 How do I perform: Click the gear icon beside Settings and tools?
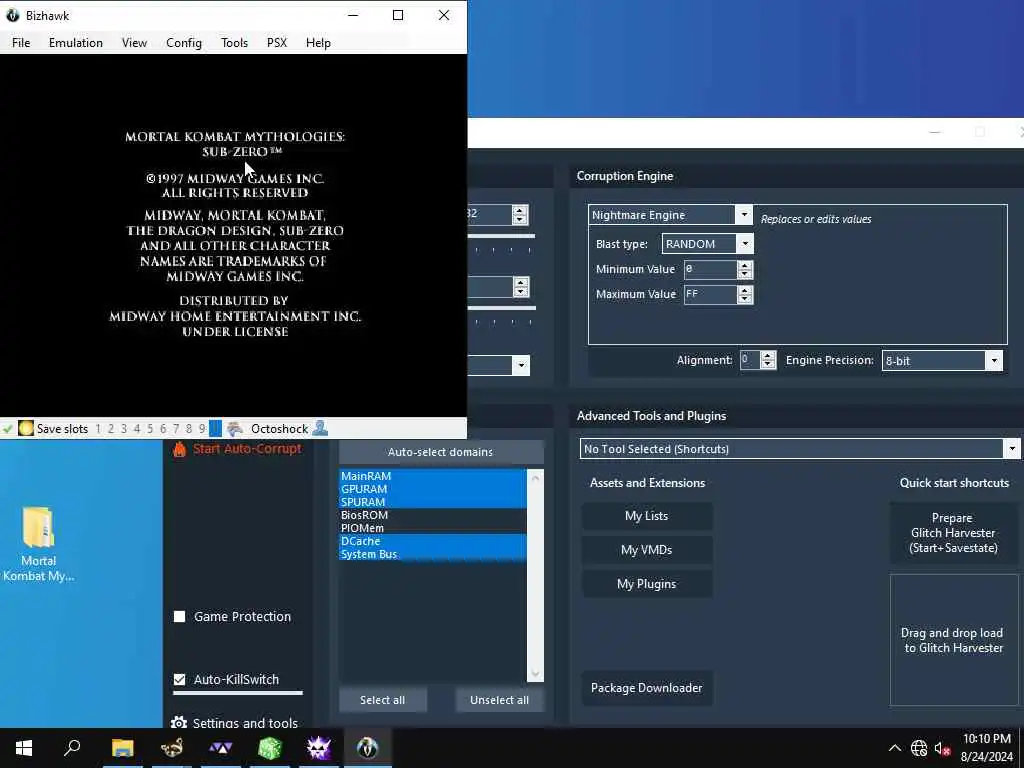[178, 722]
